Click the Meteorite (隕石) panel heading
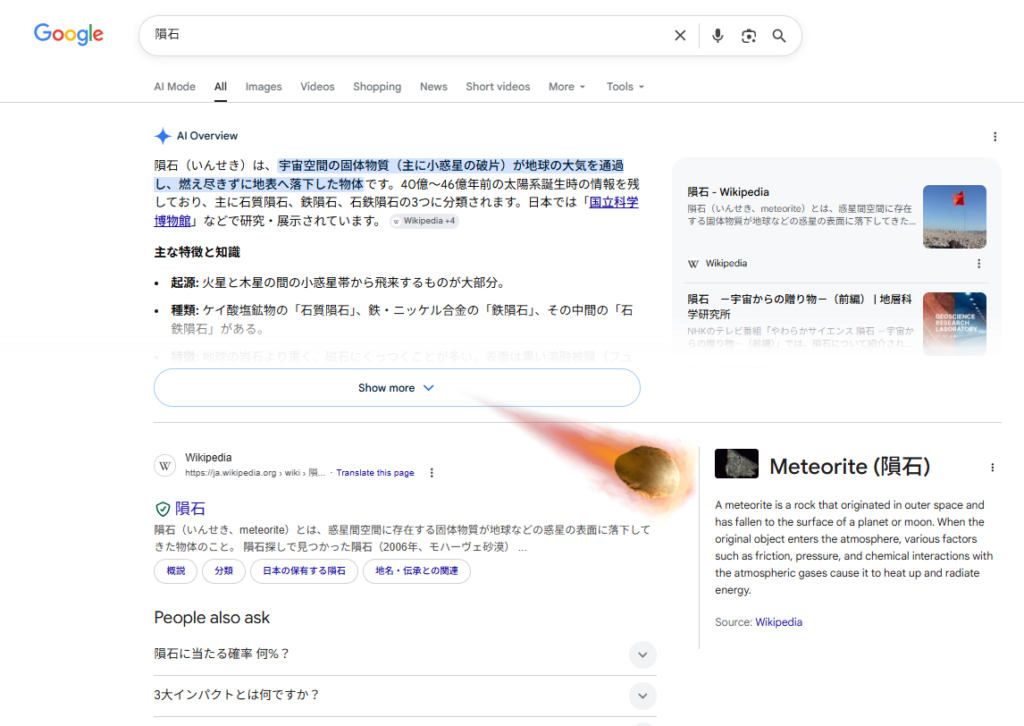Screen dimensions: 1024x726 [x=850, y=466]
